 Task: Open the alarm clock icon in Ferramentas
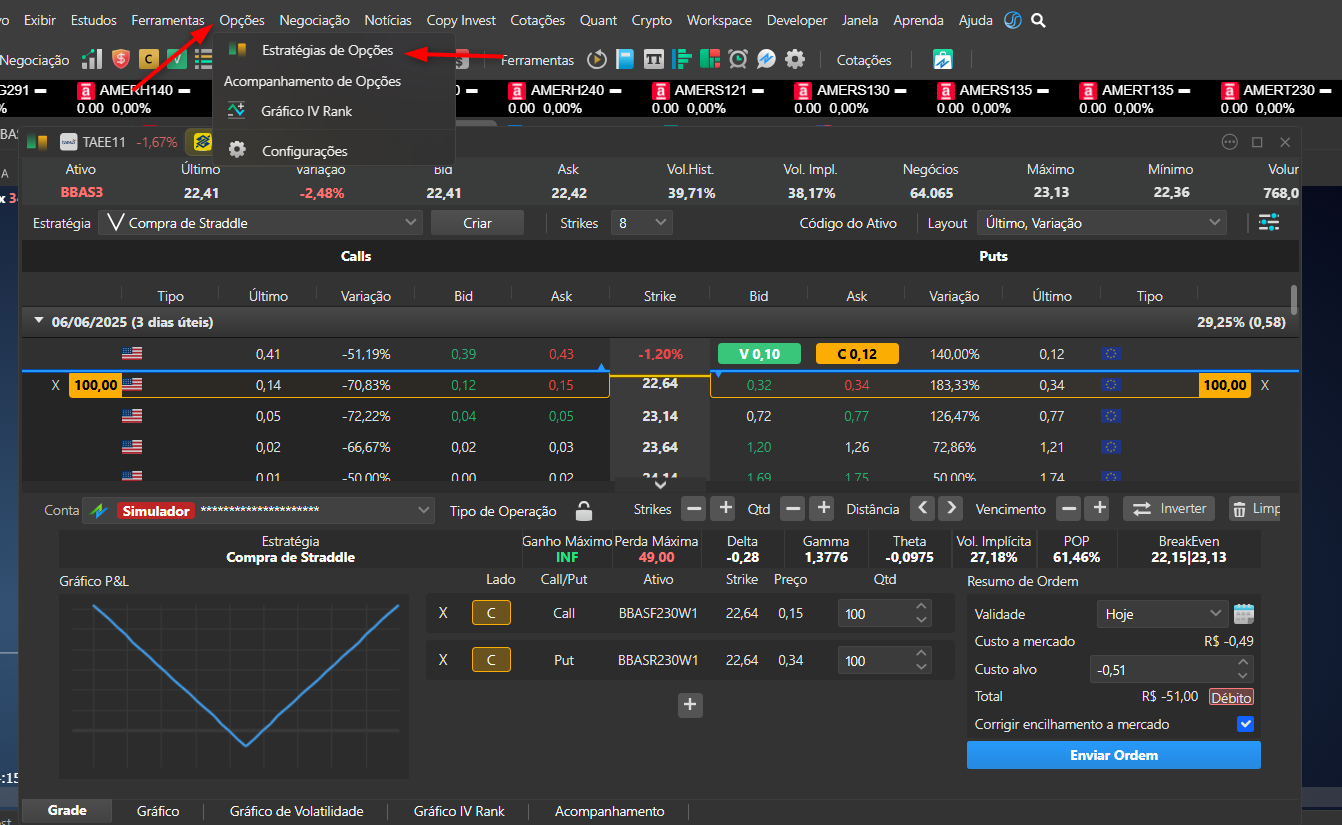738,60
